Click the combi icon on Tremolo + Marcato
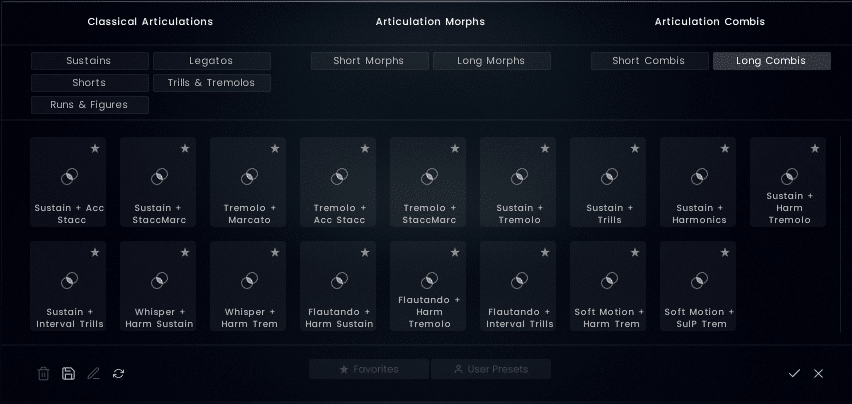 249,177
